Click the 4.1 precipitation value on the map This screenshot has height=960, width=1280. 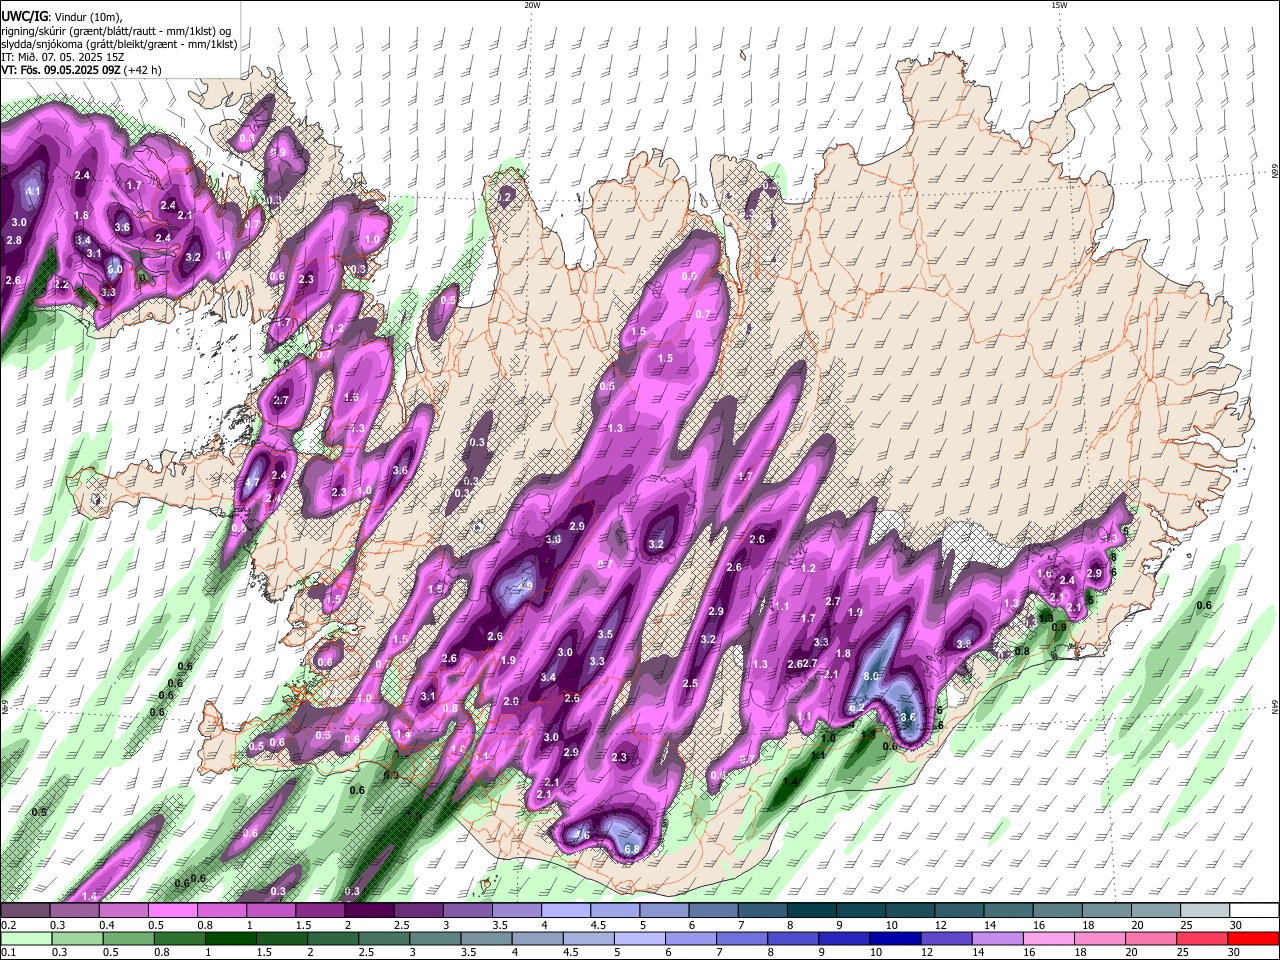click(x=33, y=191)
